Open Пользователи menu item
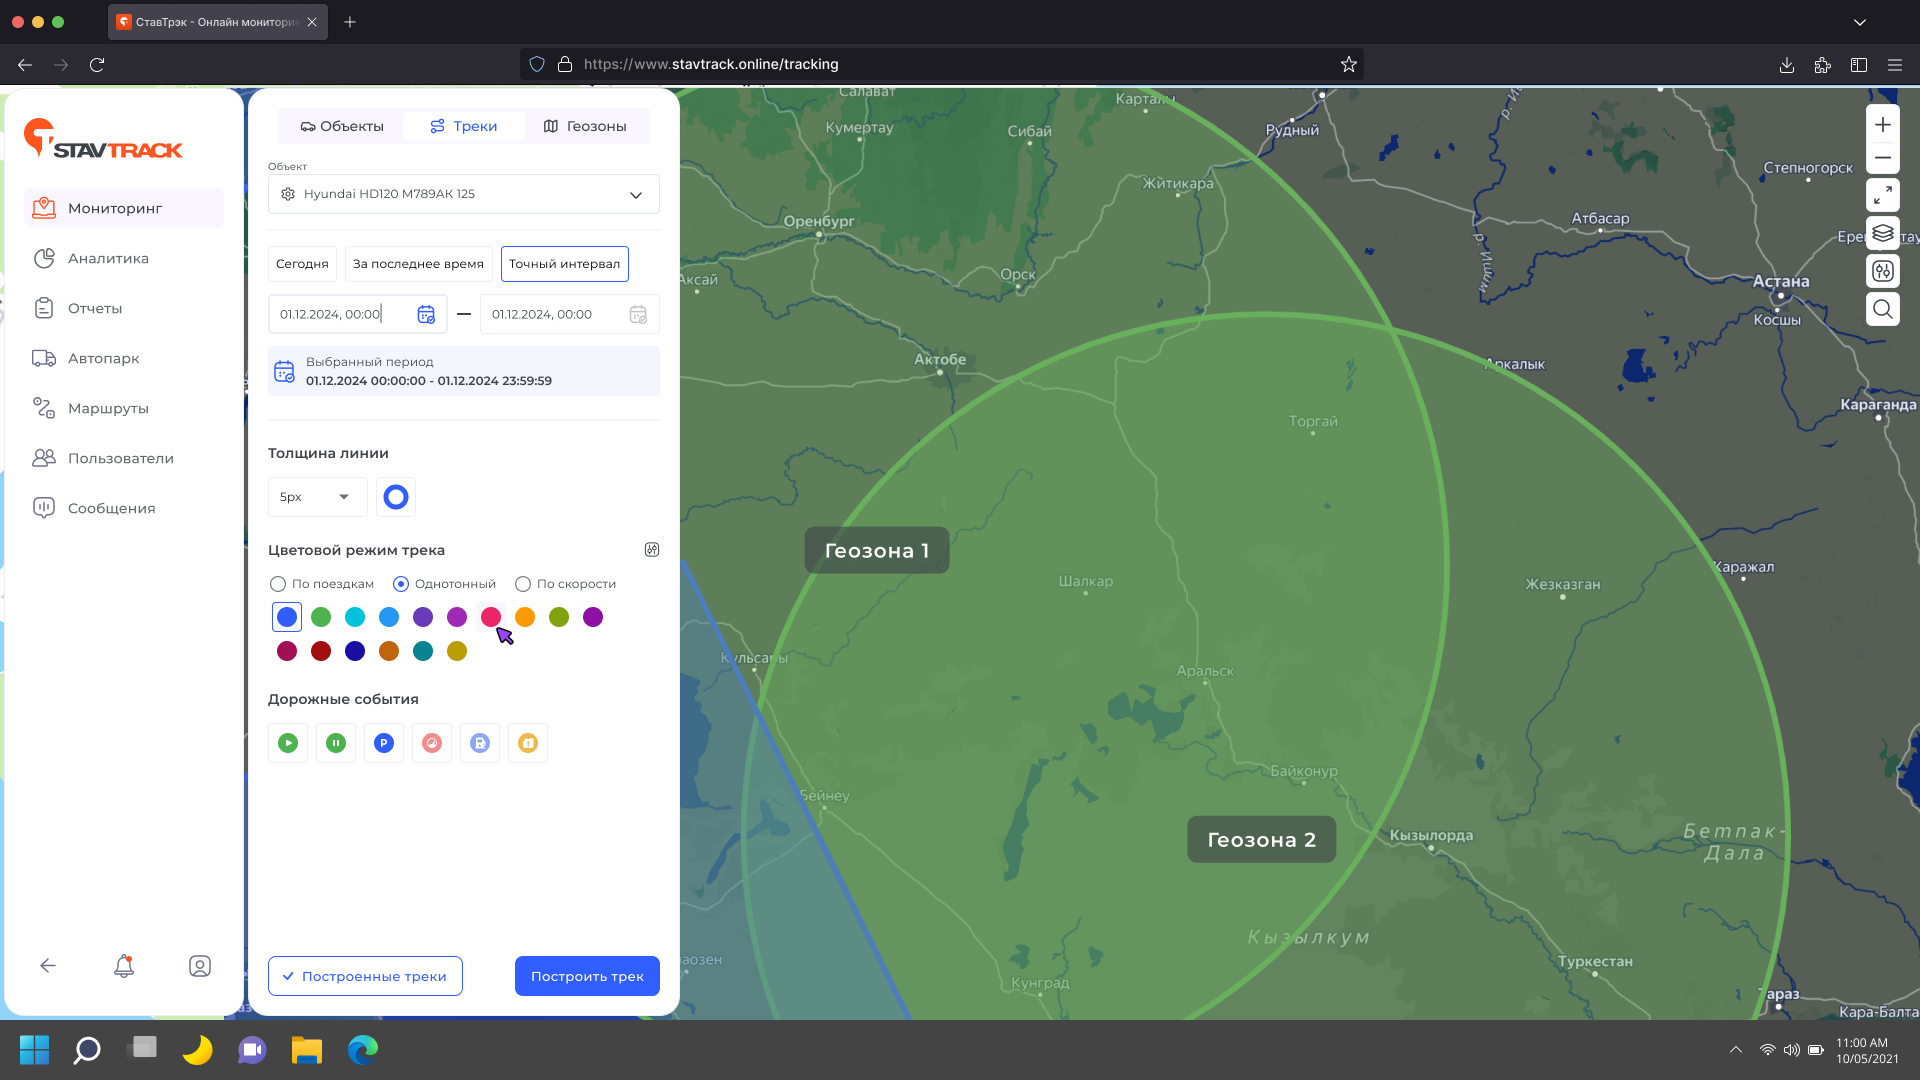Screen dimensions: 1920x1080 [124, 458]
